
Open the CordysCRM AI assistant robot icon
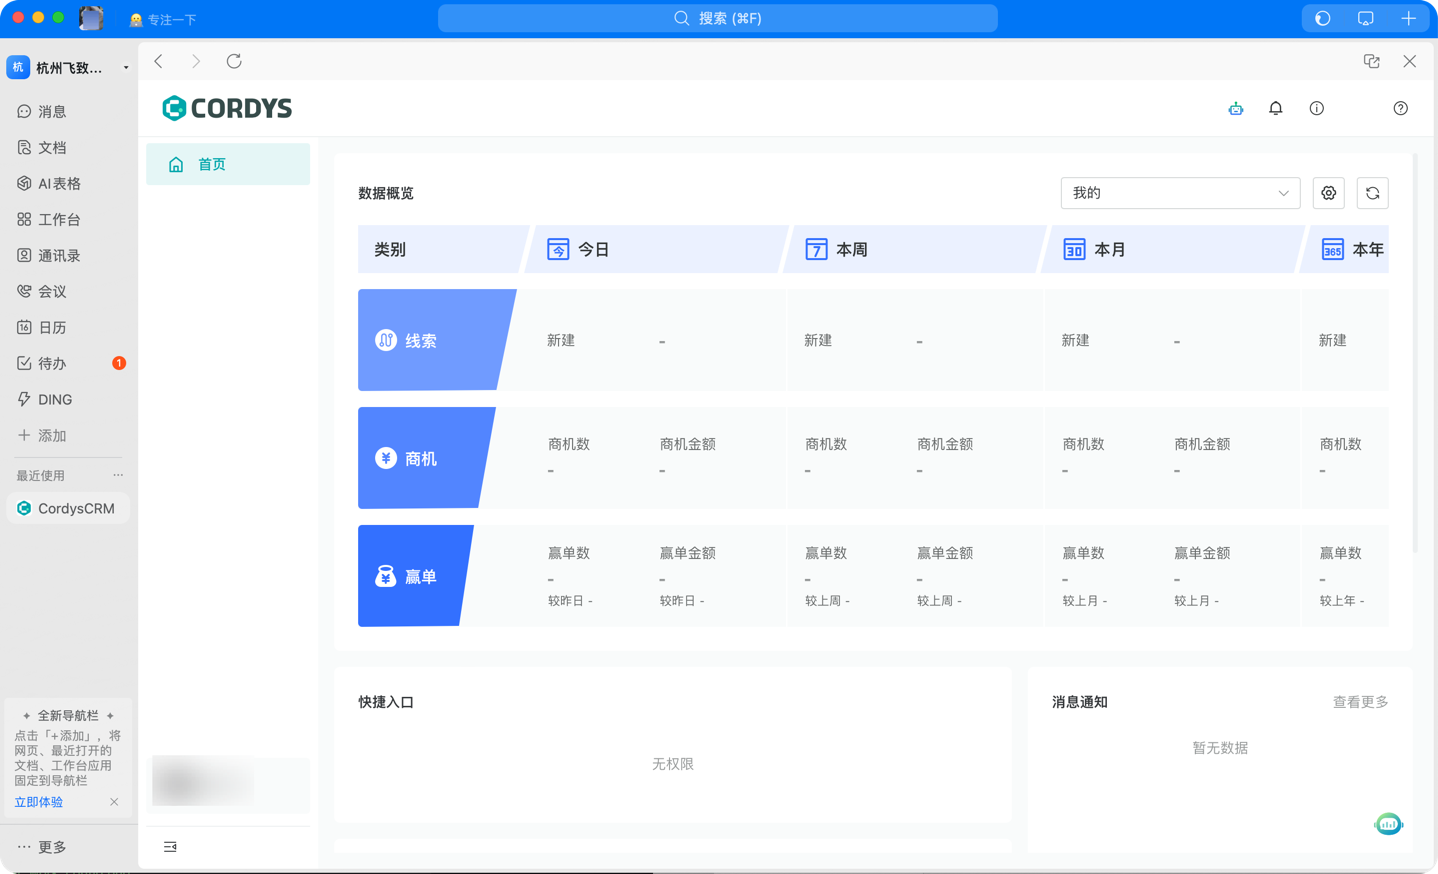click(x=1236, y=108)
